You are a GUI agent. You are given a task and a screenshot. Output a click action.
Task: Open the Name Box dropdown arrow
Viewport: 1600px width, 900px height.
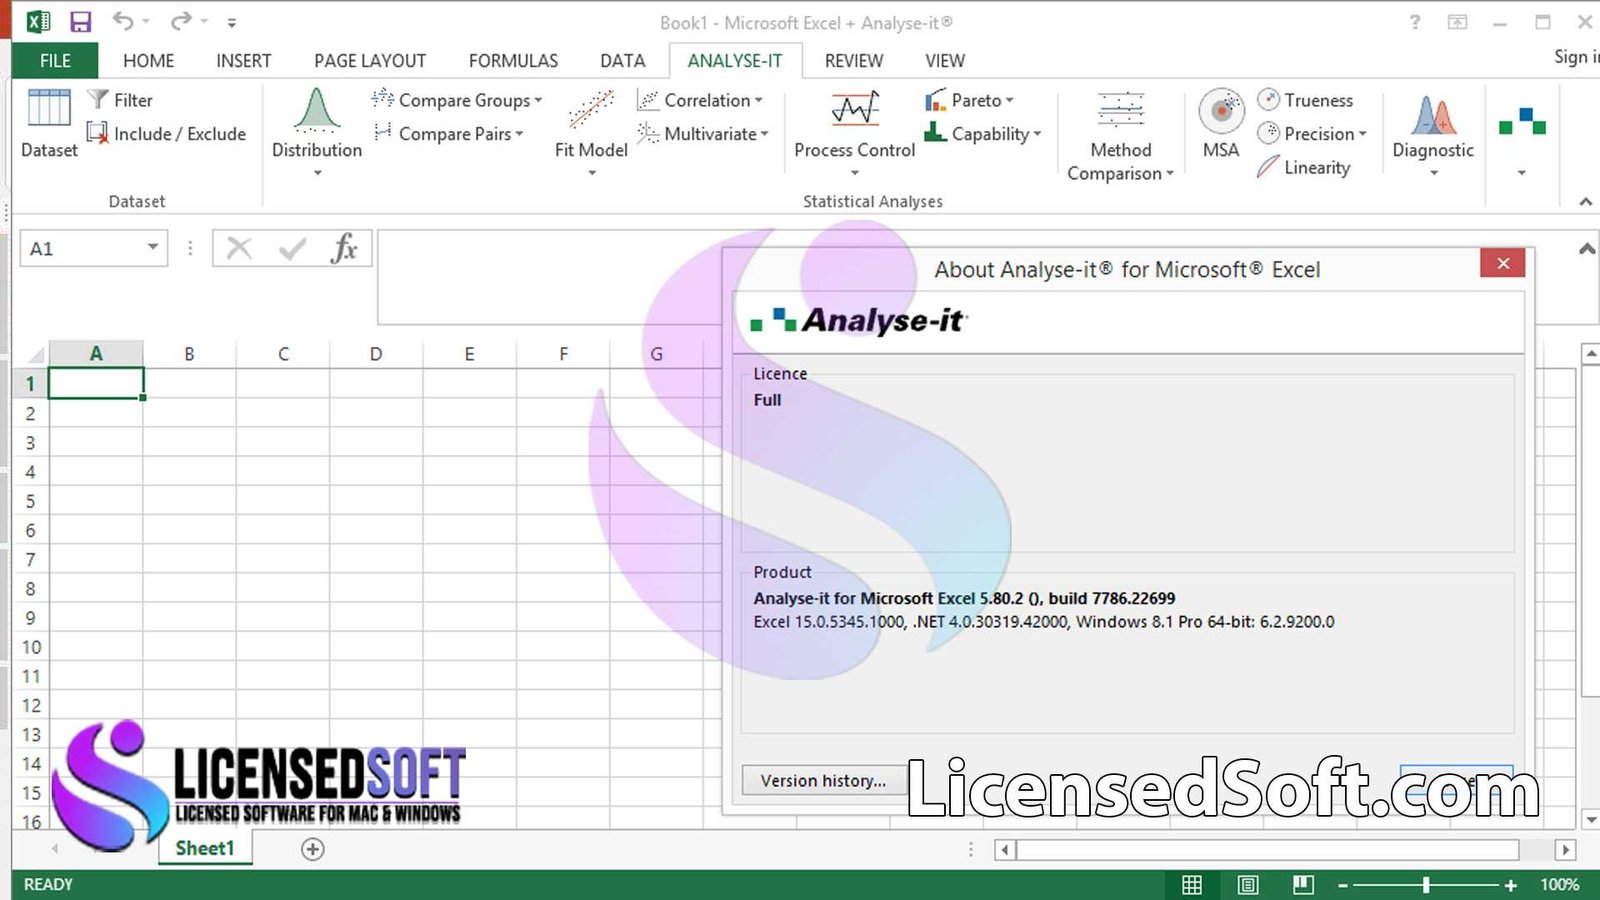pyautogui.click(x=153, y=247)
